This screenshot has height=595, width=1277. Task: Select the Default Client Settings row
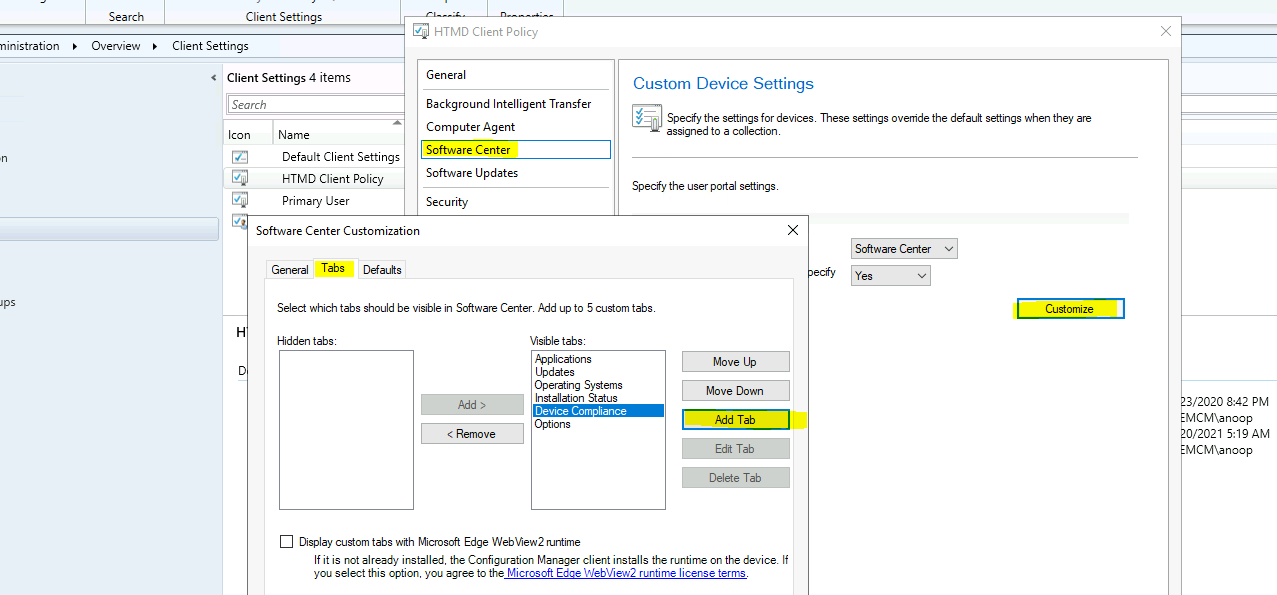315,157
